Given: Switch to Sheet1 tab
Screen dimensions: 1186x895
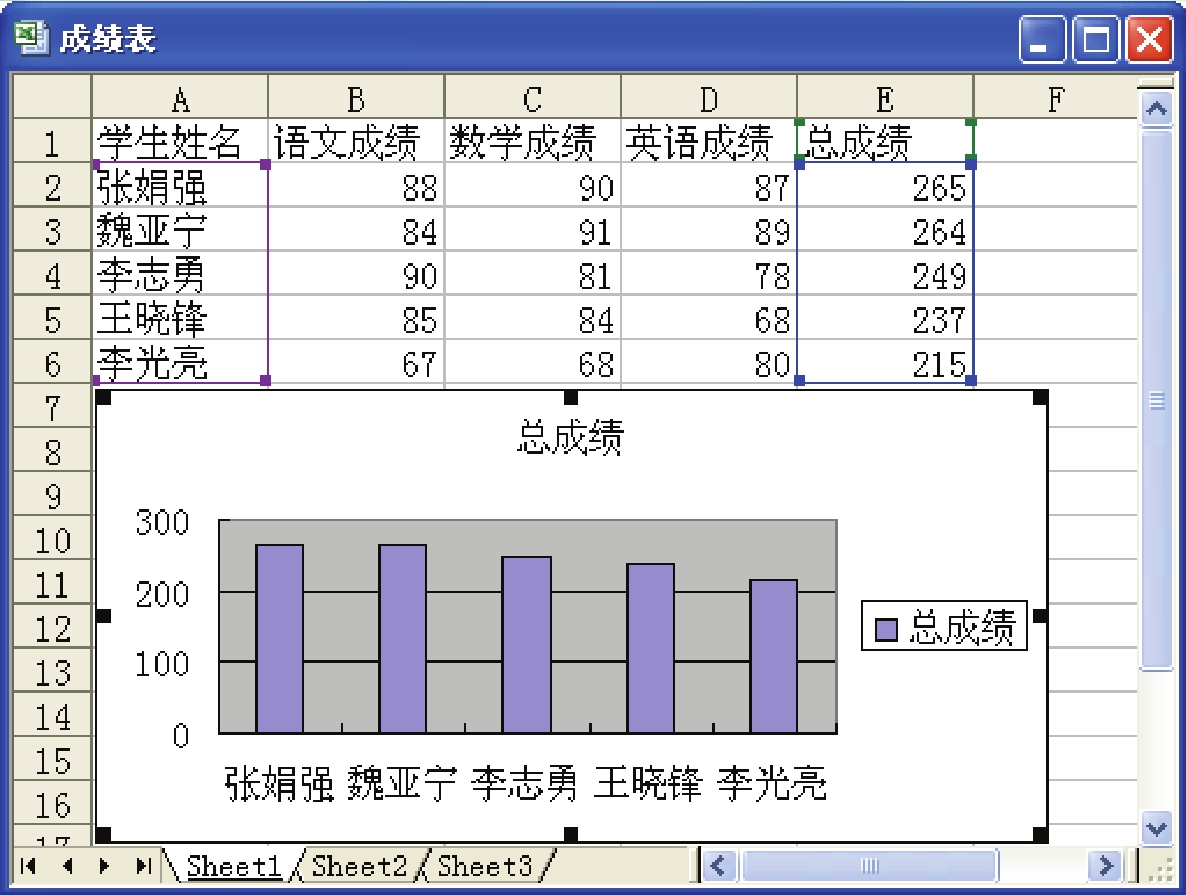Looking at the screenshot, I should coord(234,865).
